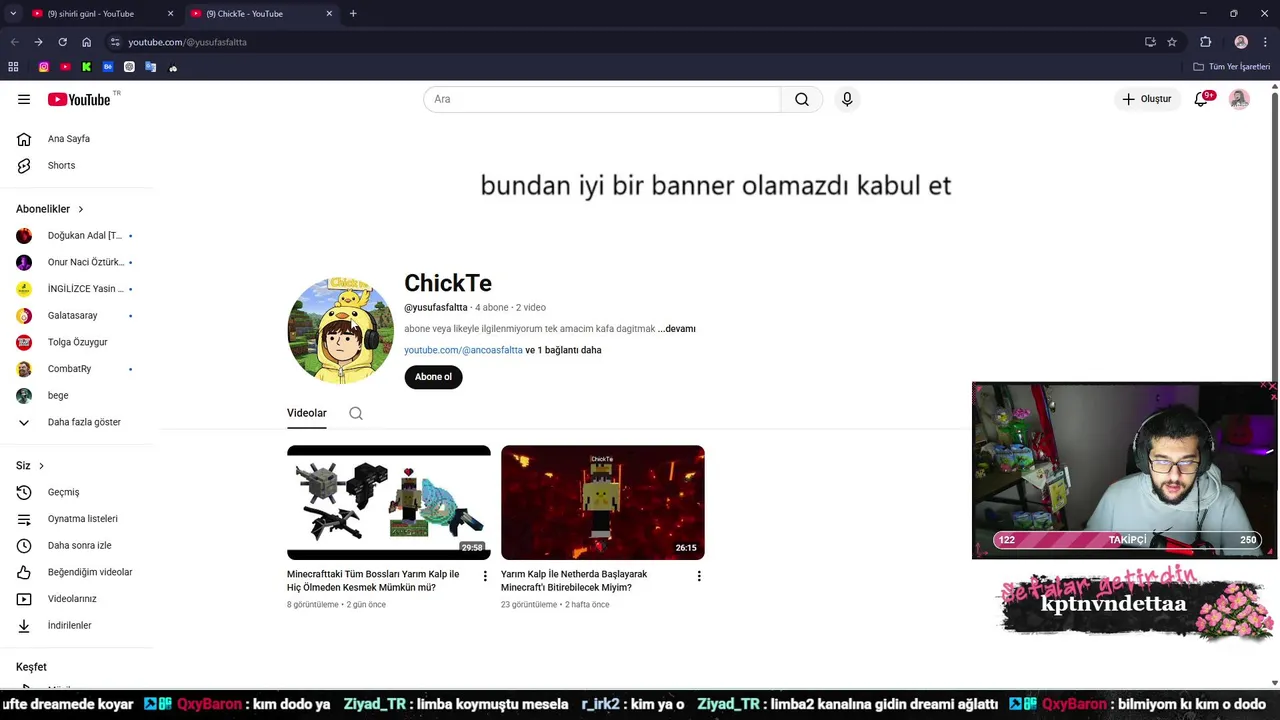Viewport: 1280px width, 720px height.
Task: Click the 29:58 bosses video thumbnail
Action: (x=389, y=502)
